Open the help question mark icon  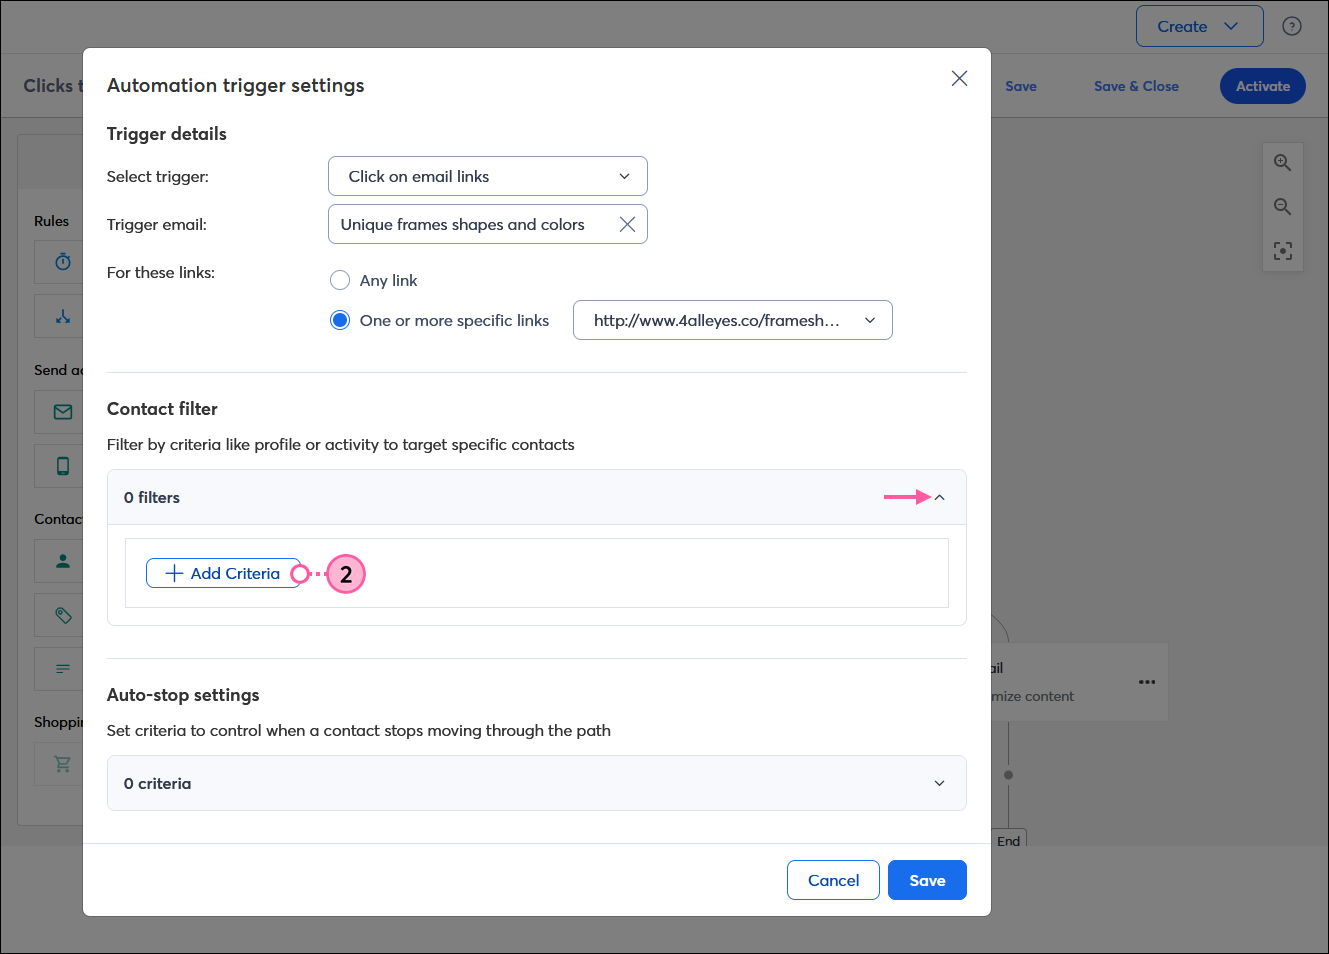[x=1292, y=26]
